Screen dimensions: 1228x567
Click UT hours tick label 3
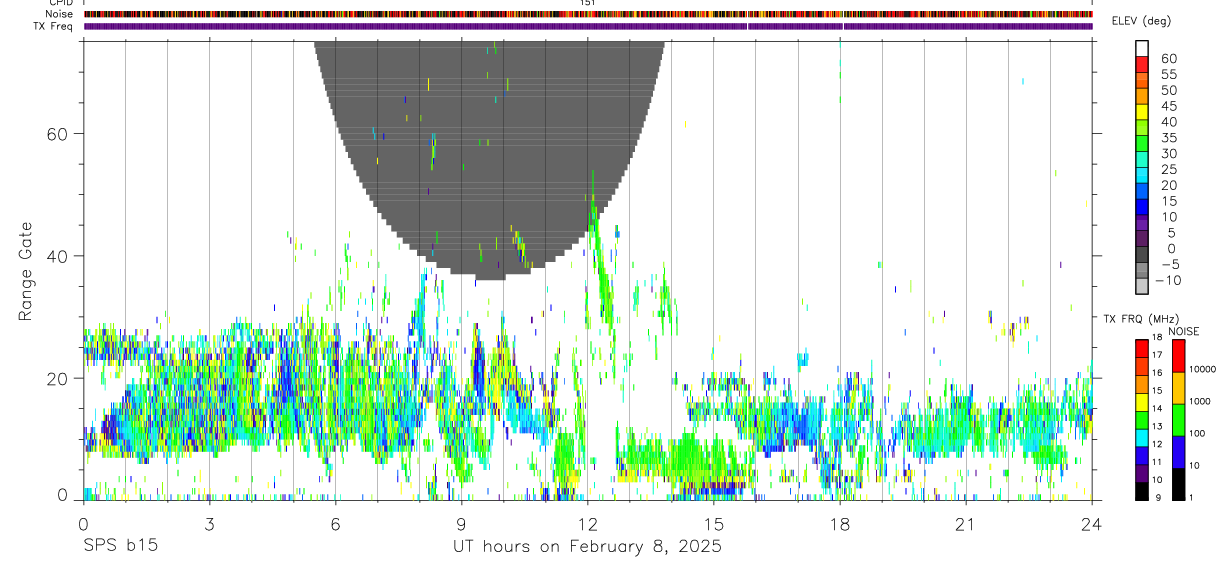[x=209, y=525]
